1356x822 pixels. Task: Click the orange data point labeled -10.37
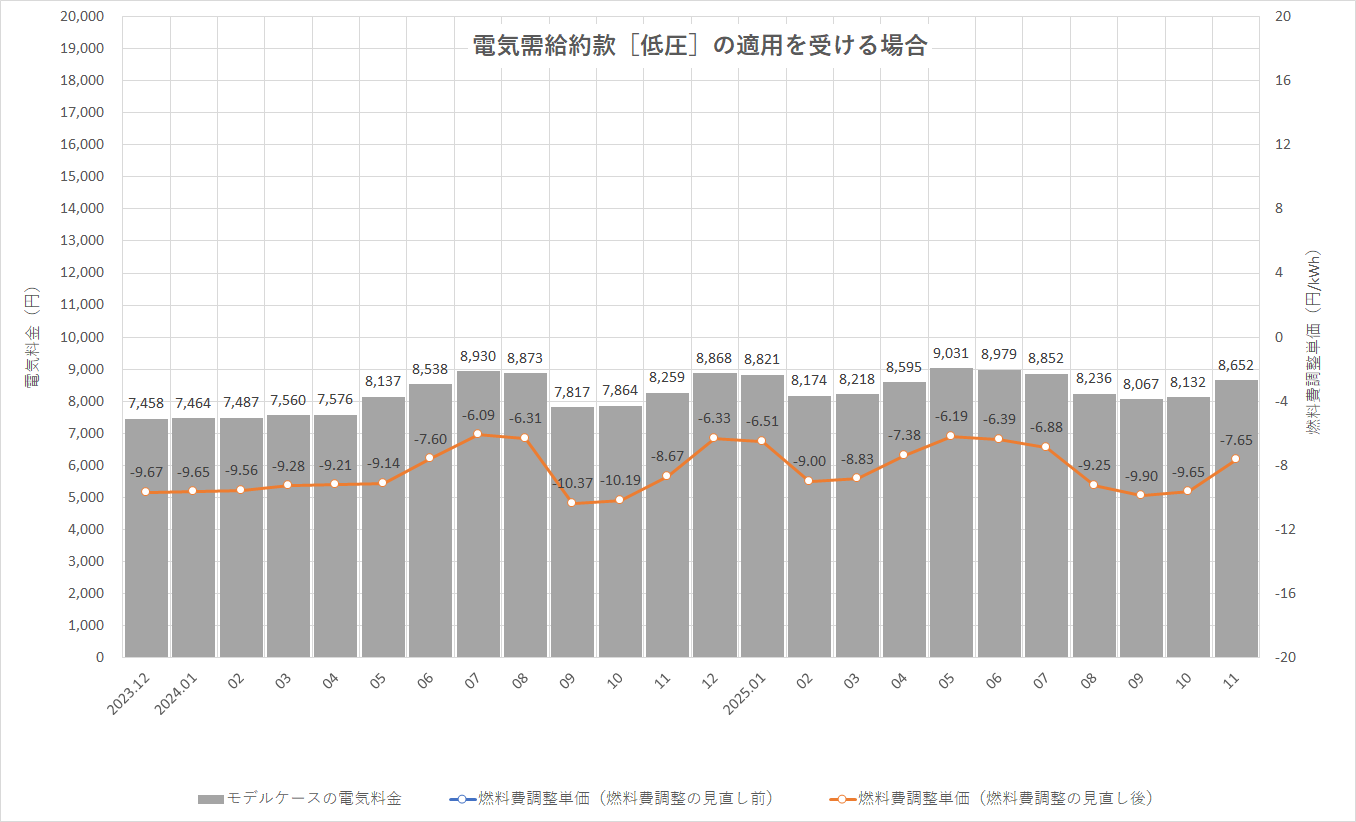coord(572,503)
